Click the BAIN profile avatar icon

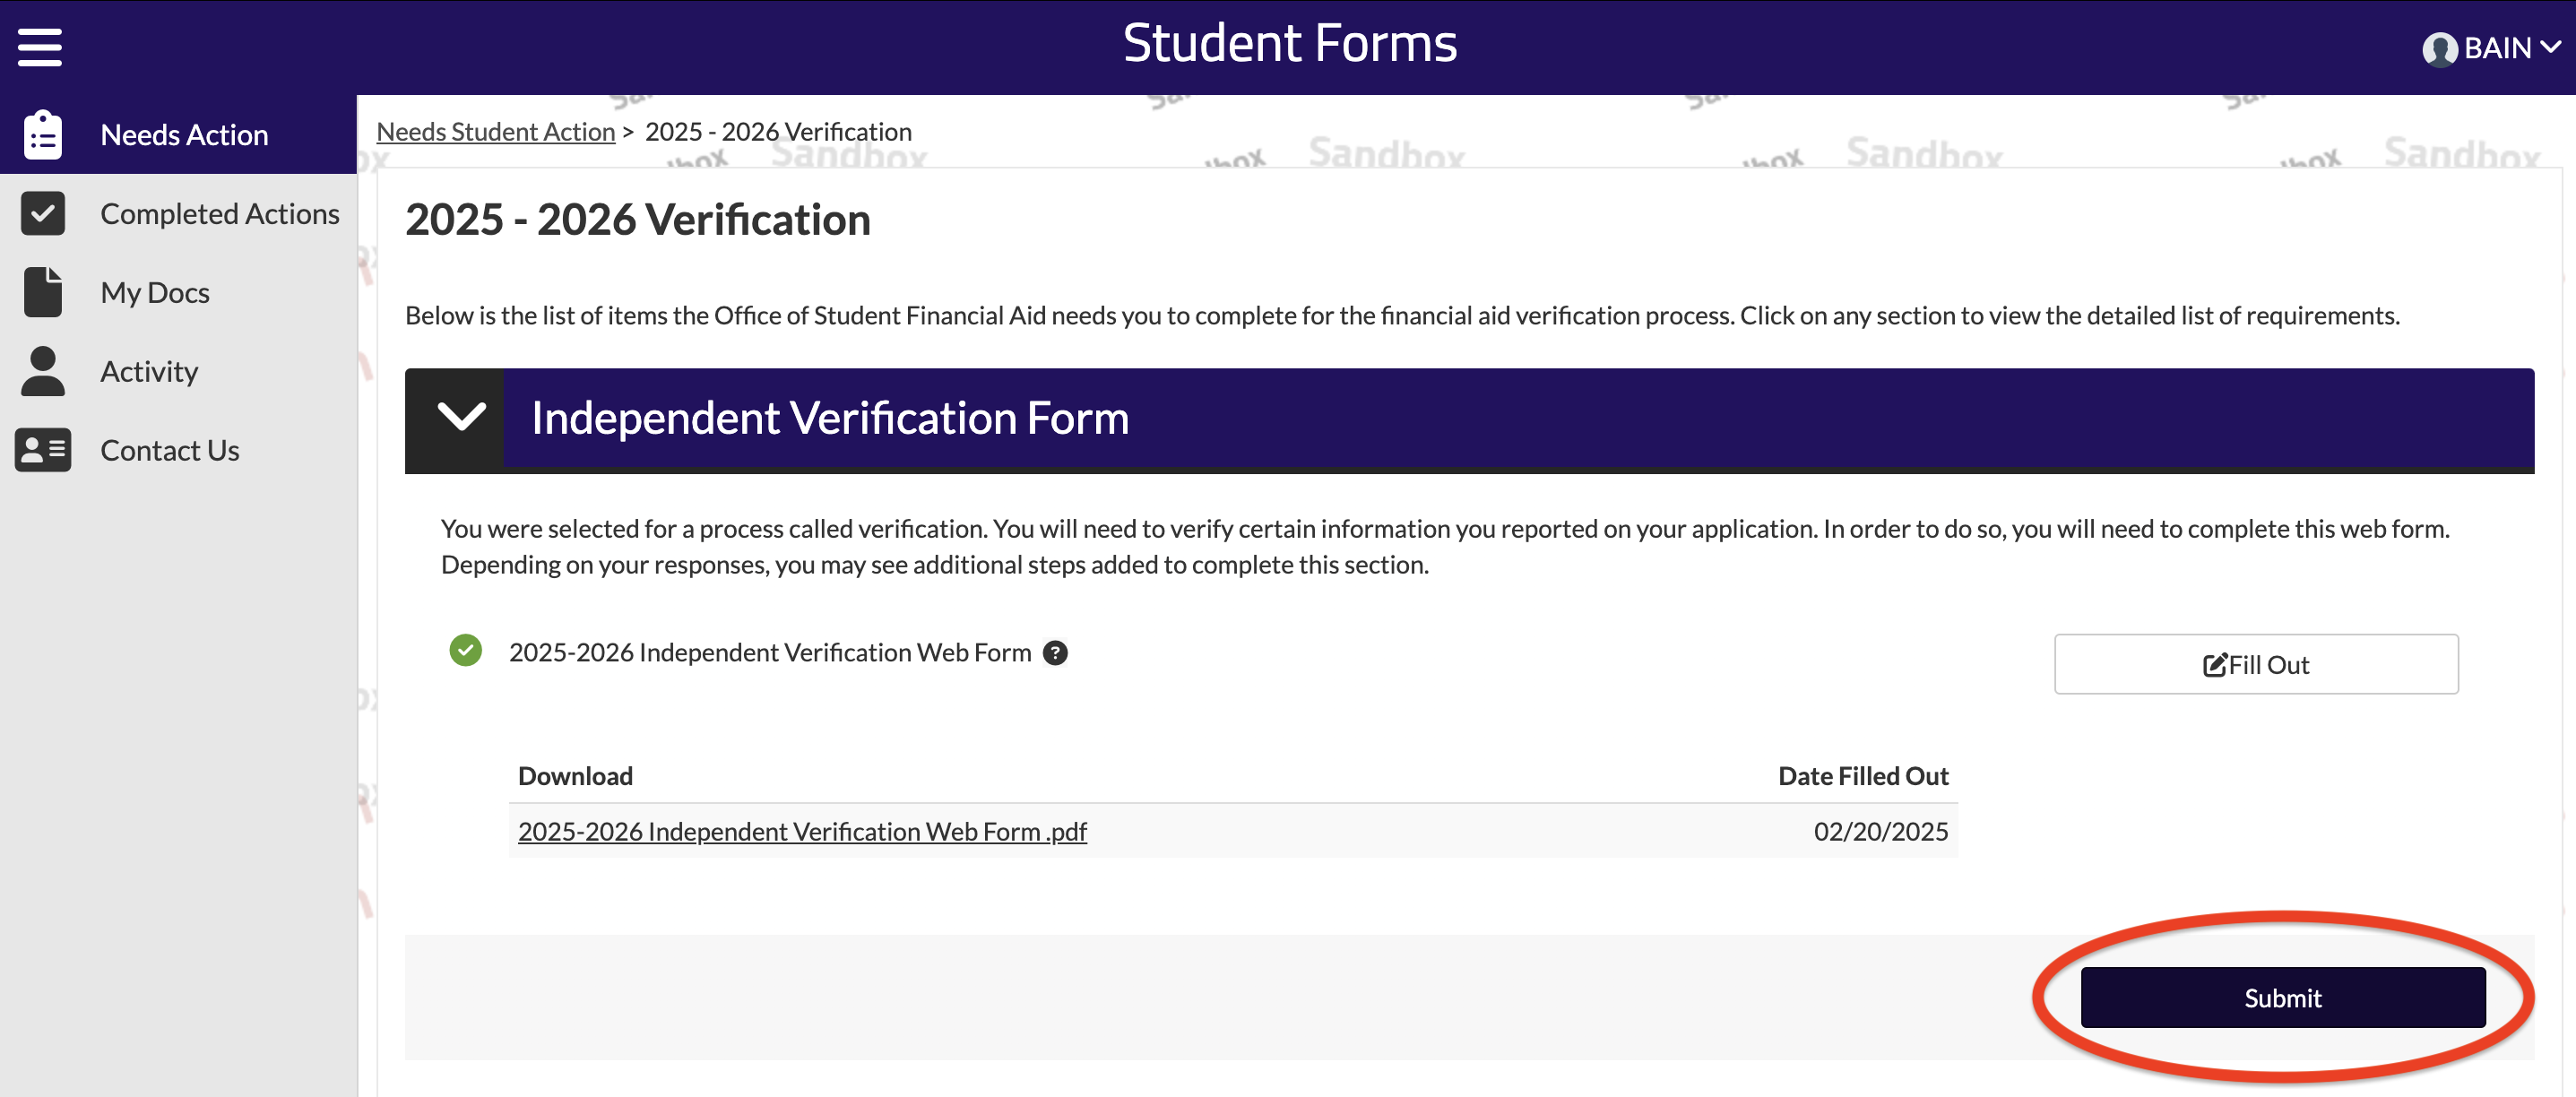[x=2440, y=47]
